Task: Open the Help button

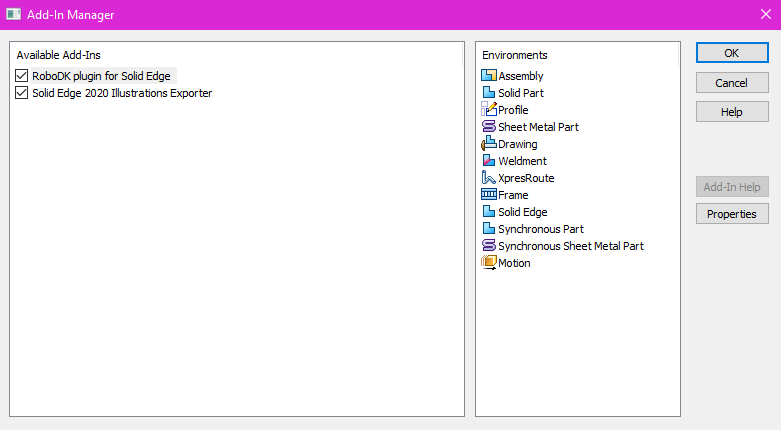Action: click(732, 112)
